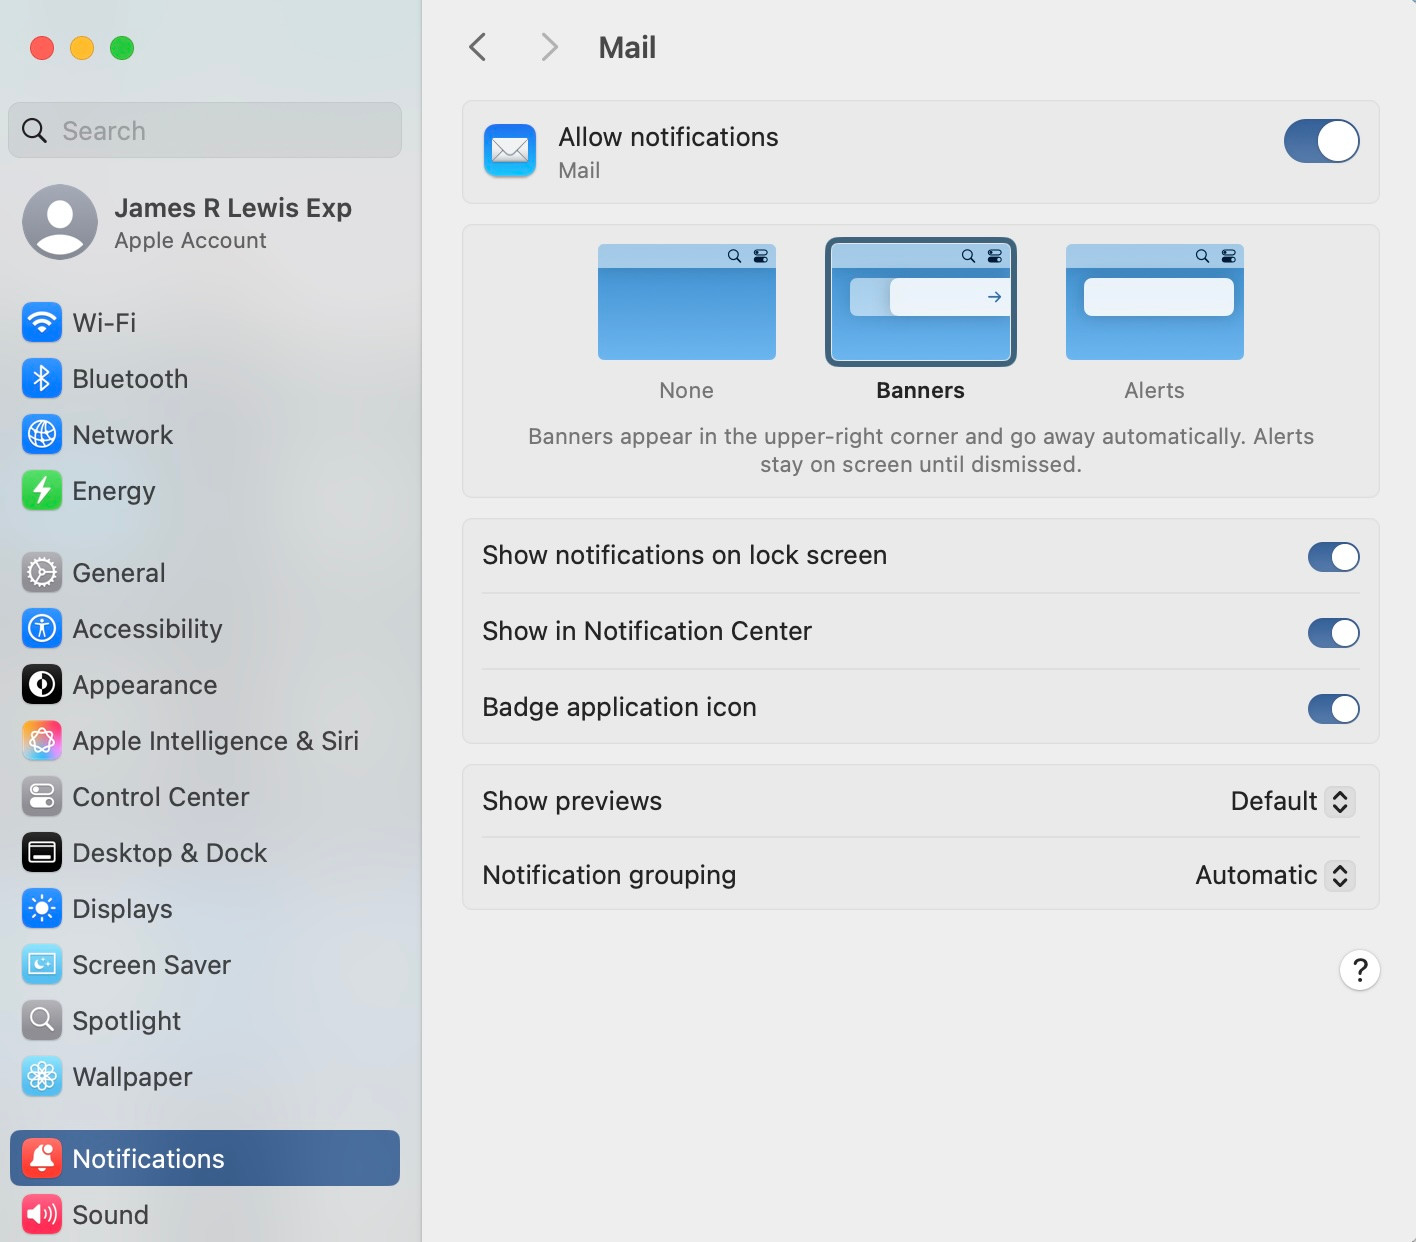Switch off Badge application icon
The image size is (1416, 1242).
coord(1334,709)
